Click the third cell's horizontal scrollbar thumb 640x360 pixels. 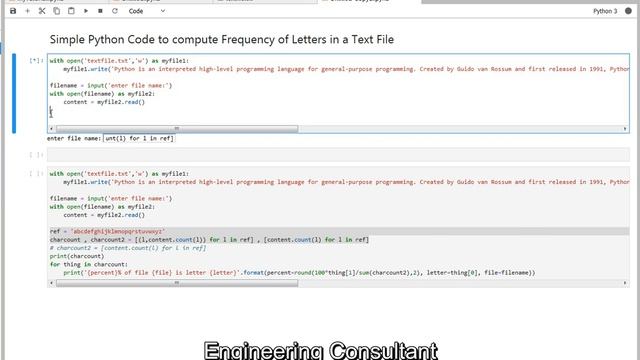point(177,282)
